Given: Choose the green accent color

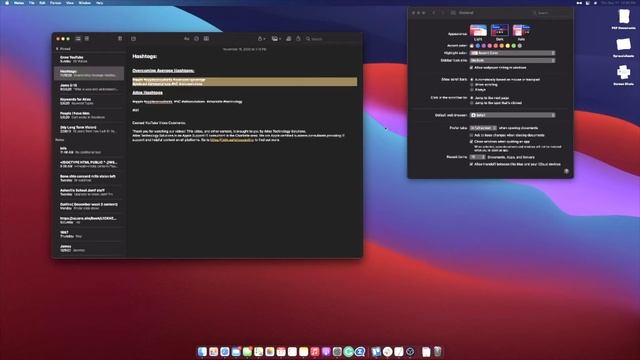Looking at the screenshot, I should pos(514,46).
